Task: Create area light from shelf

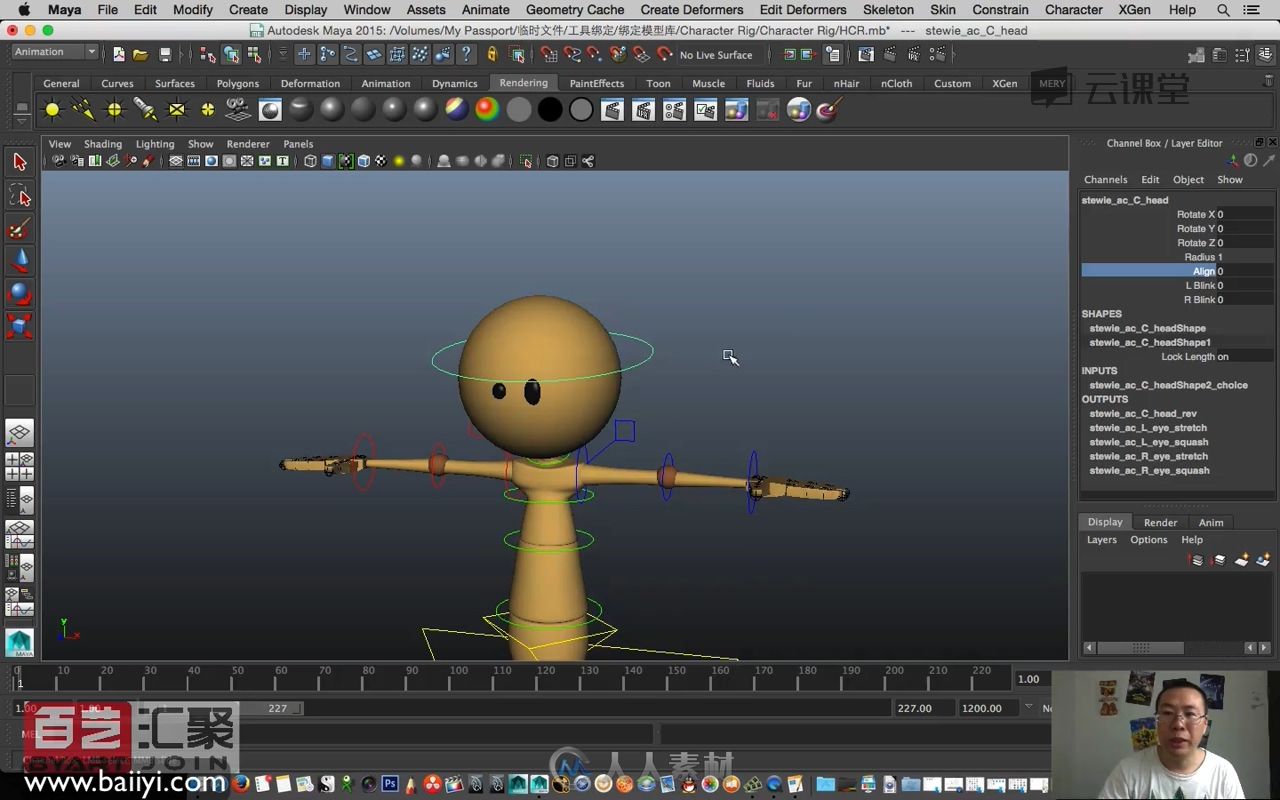Action: [x=176, y=110]
